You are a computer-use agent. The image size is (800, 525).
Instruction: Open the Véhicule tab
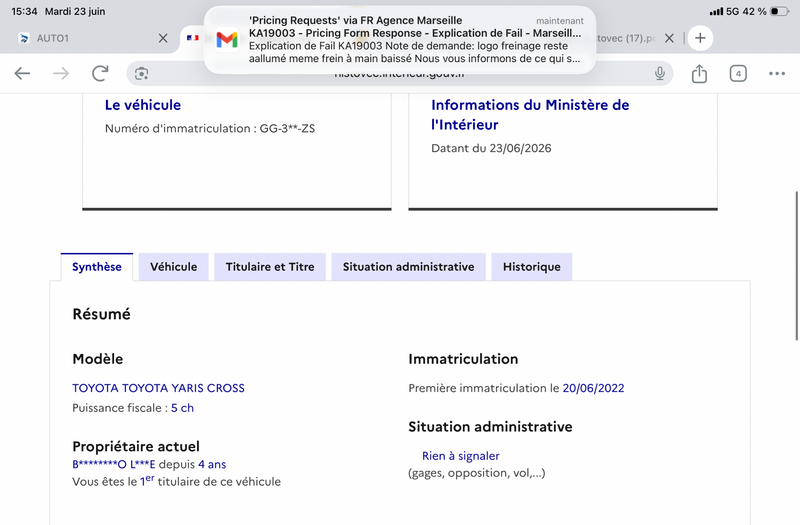(x=173, y=267)
